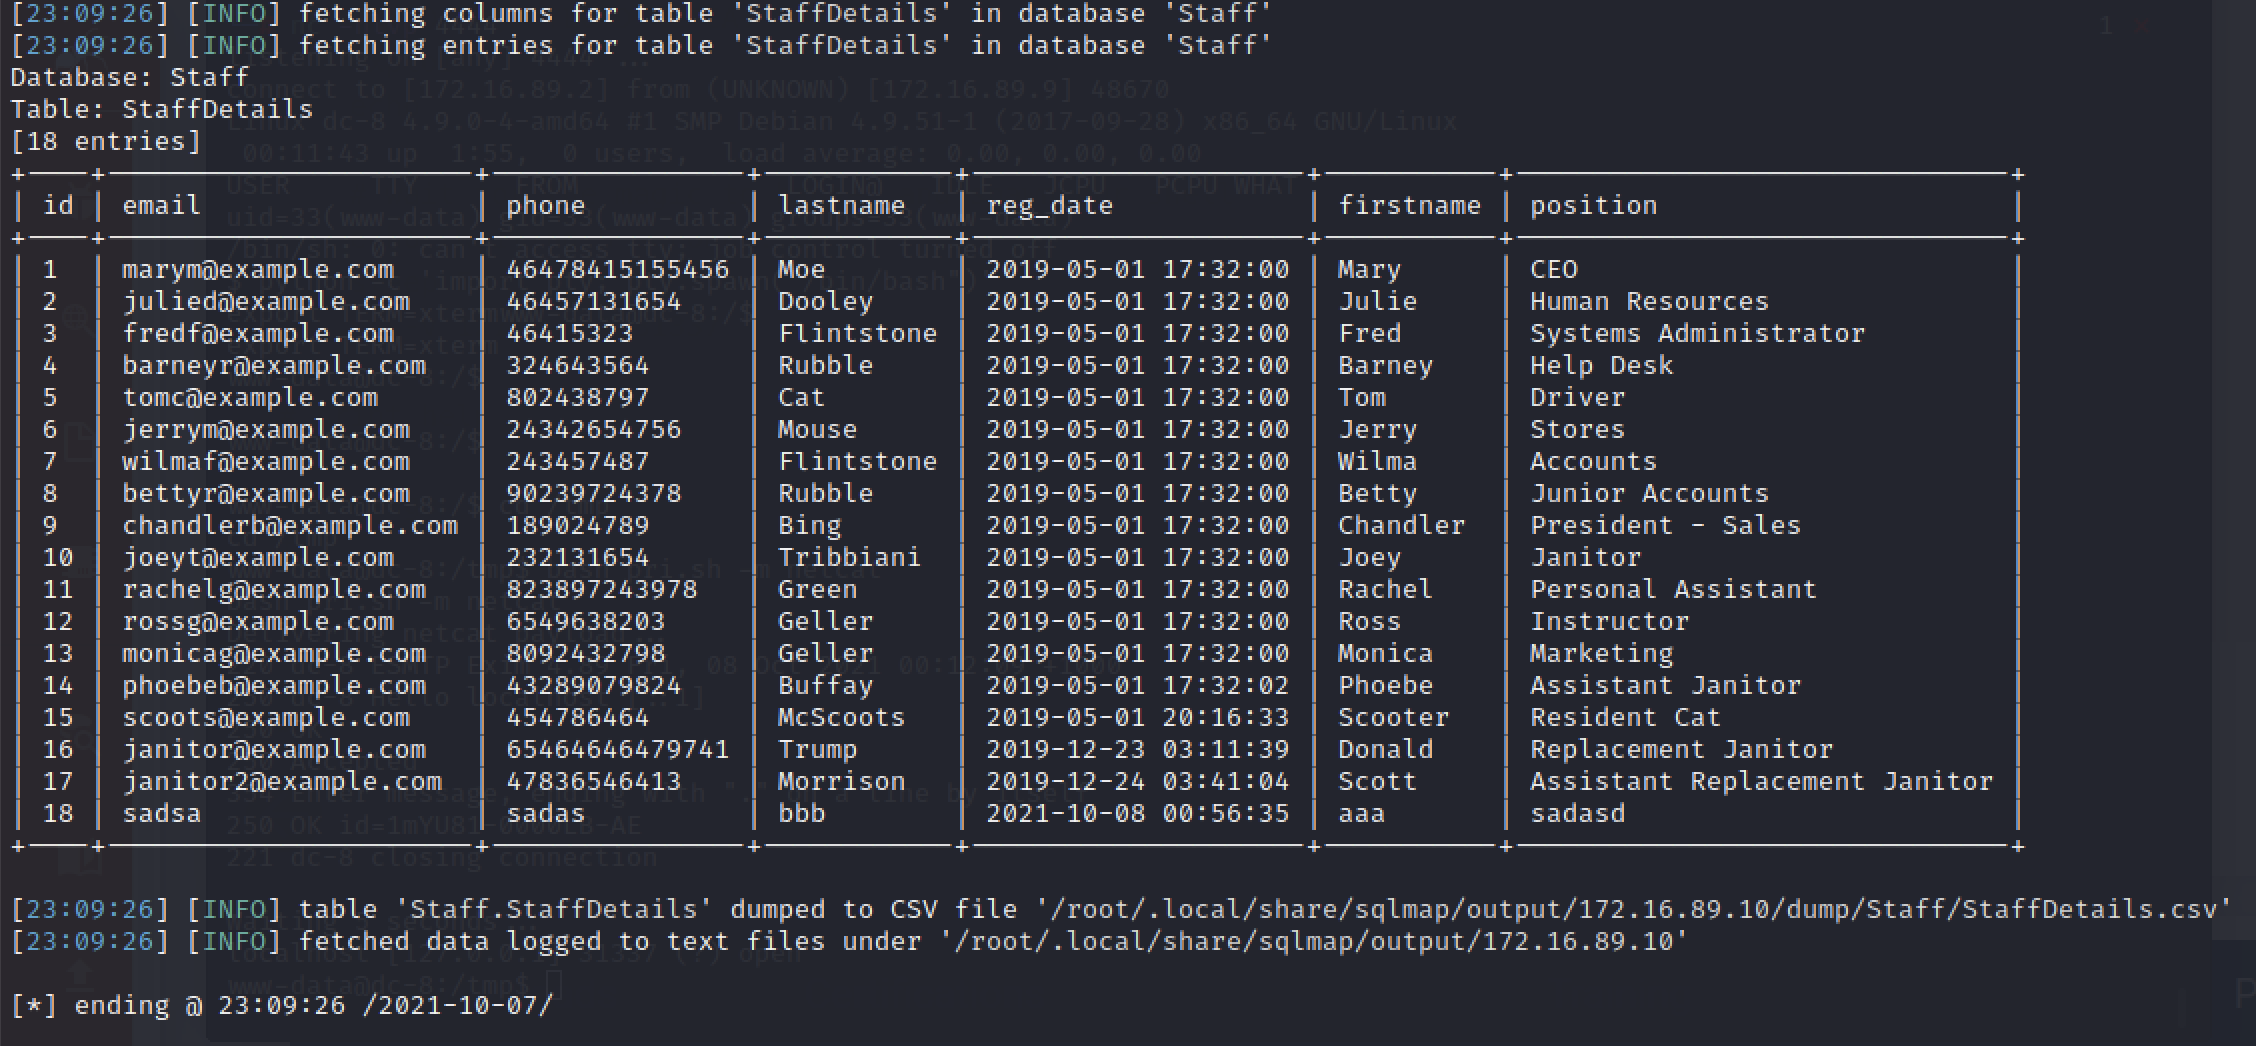The image size is (2256, 1046).
Task: Click the position 'sadasd'
Action: coord(1578,813)
